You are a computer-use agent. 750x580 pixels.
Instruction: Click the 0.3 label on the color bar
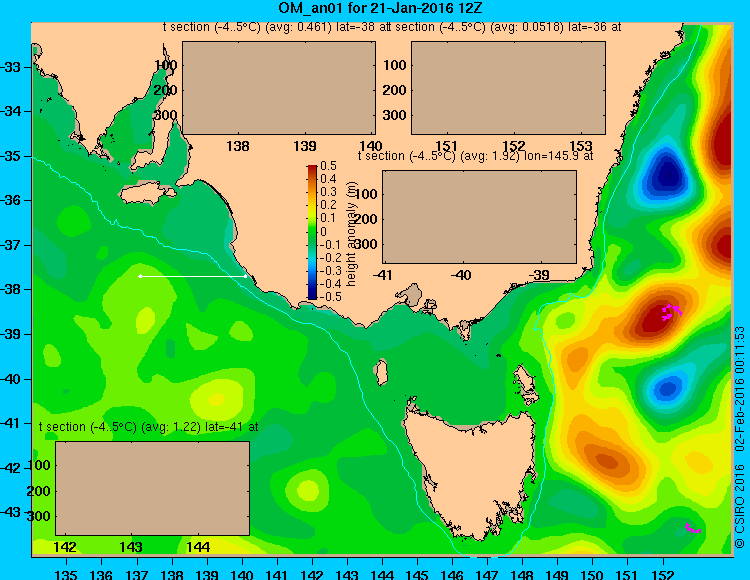[329, 192]
